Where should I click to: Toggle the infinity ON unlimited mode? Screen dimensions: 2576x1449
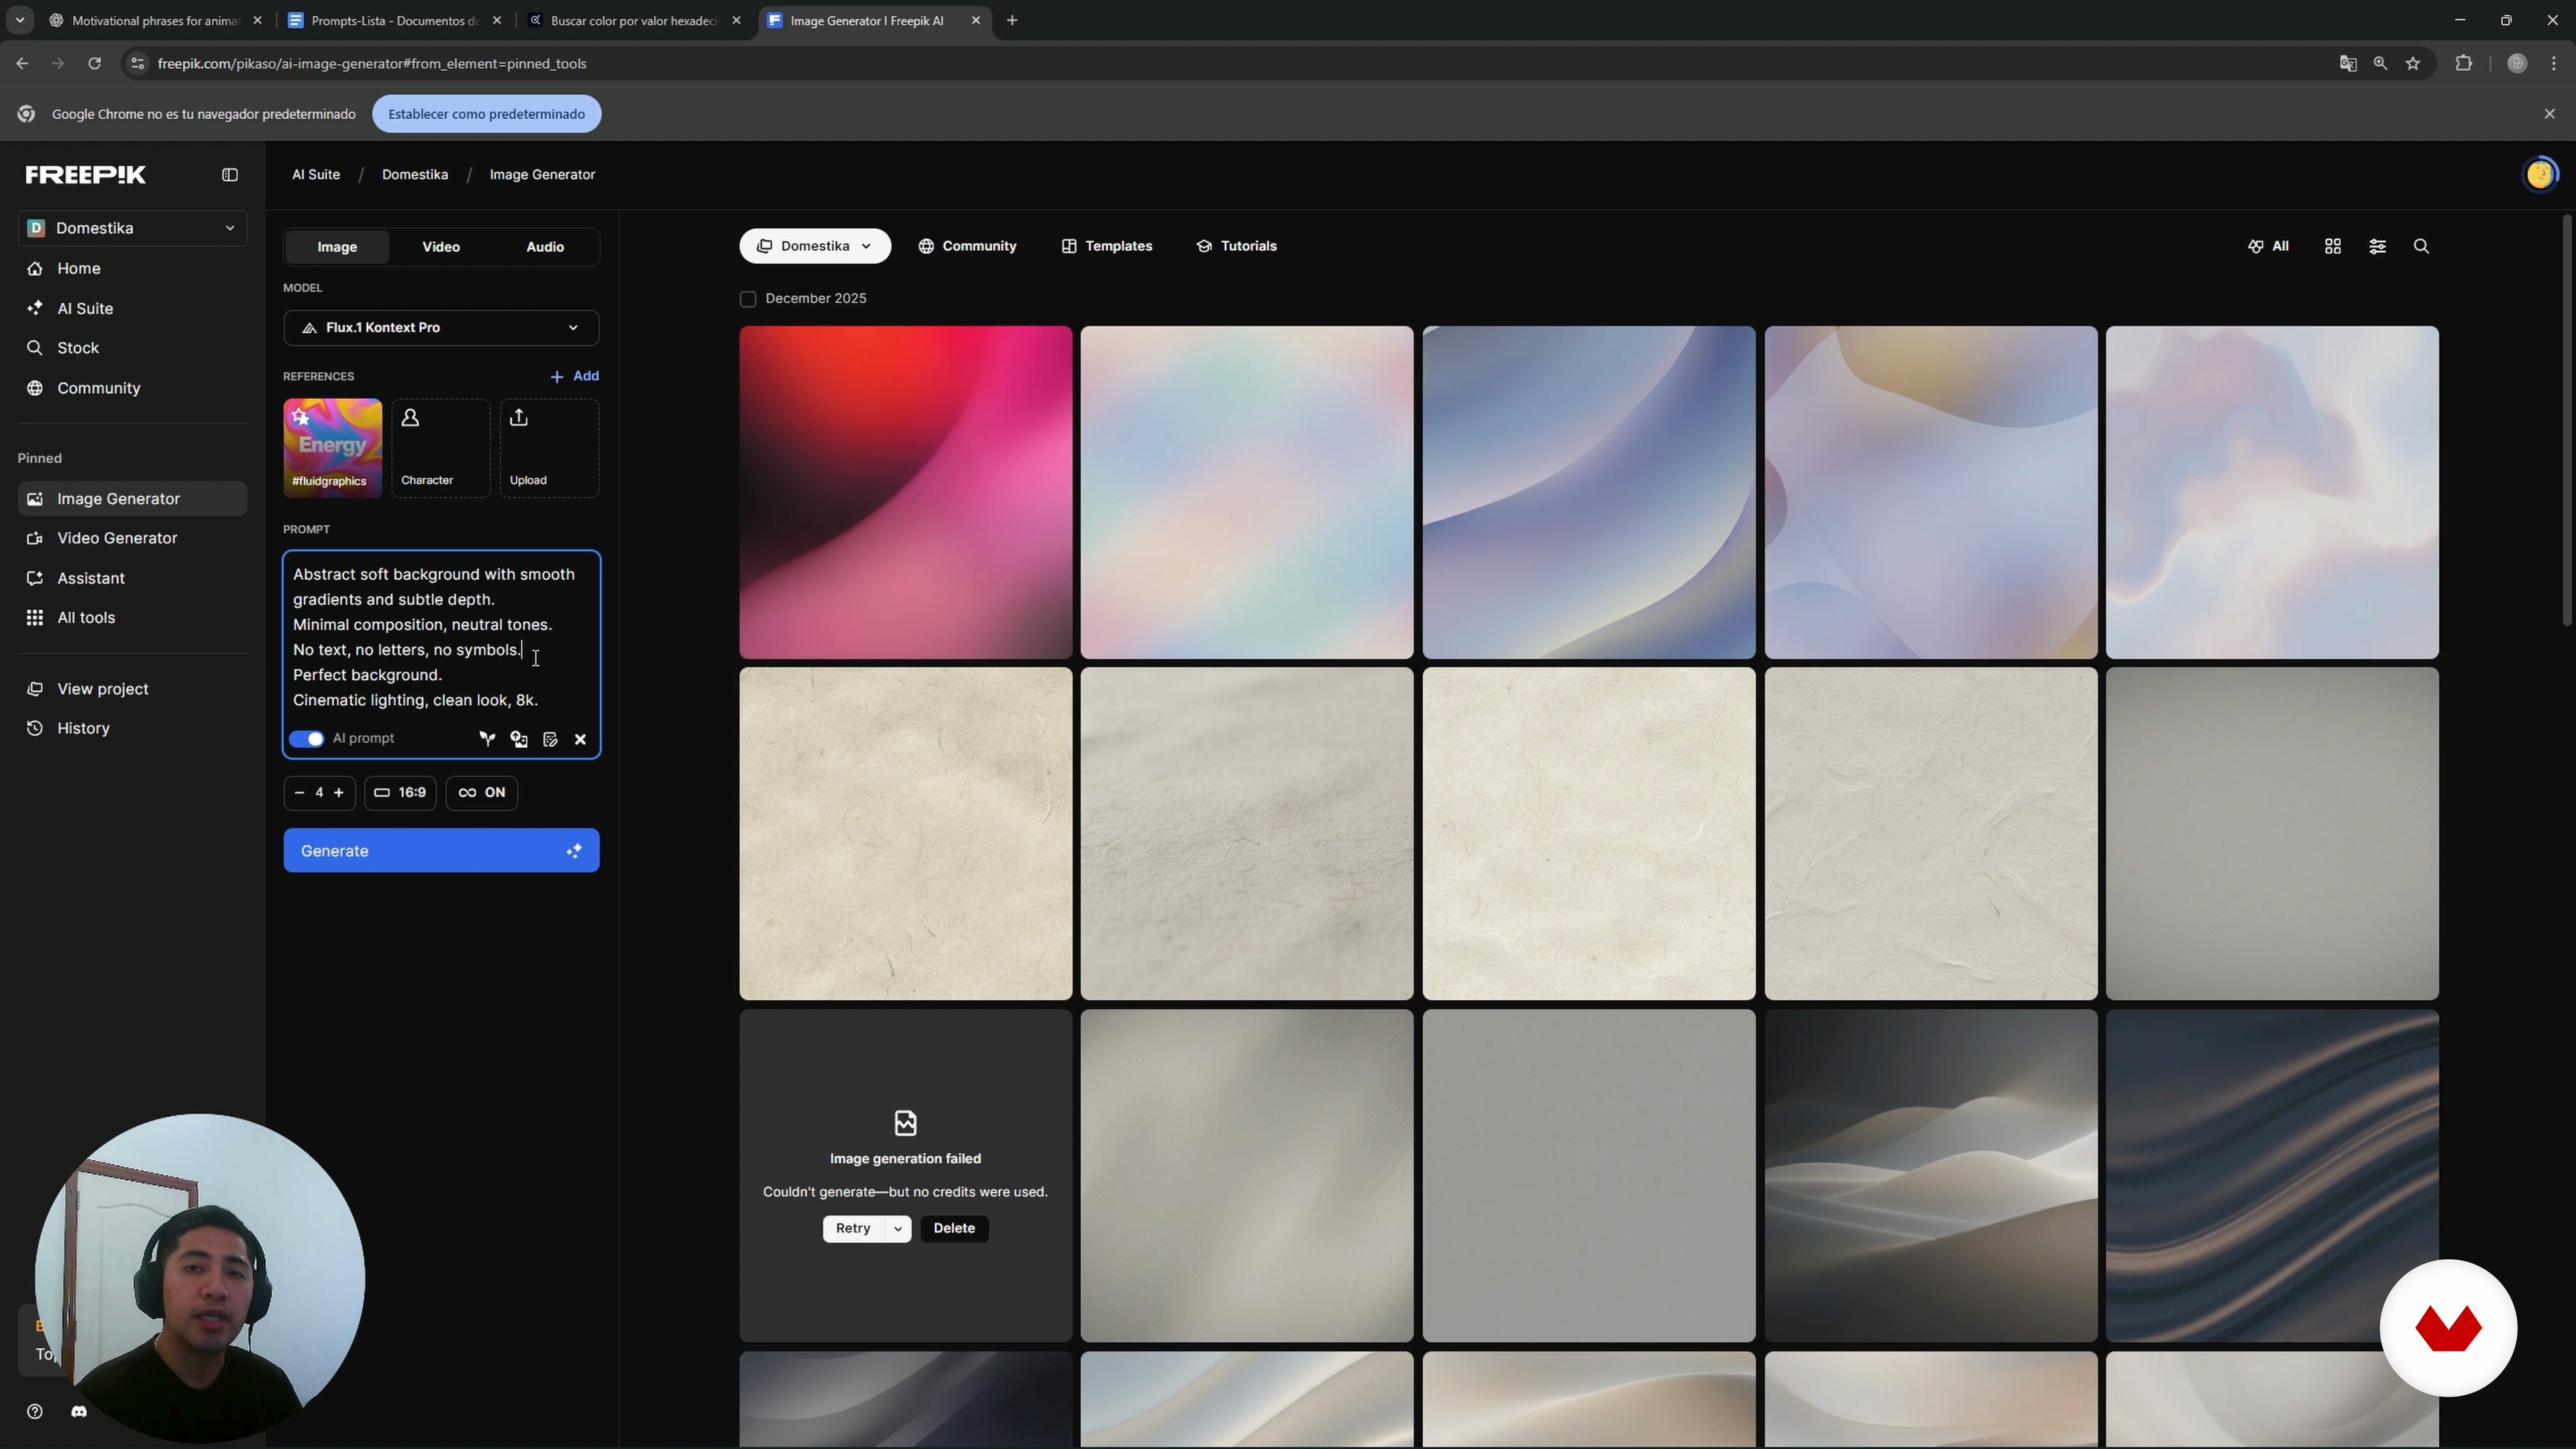coord(482,793)
